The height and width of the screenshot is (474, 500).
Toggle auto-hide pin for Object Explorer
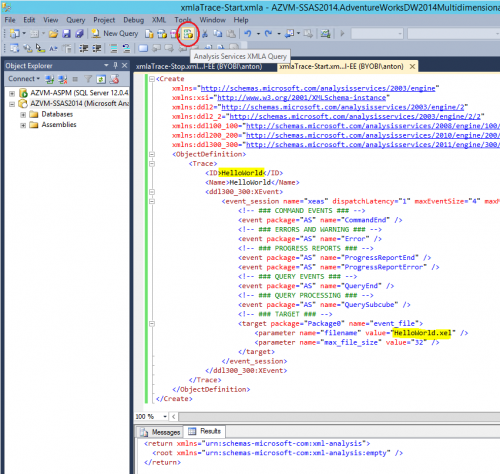(x=115, y=65)
